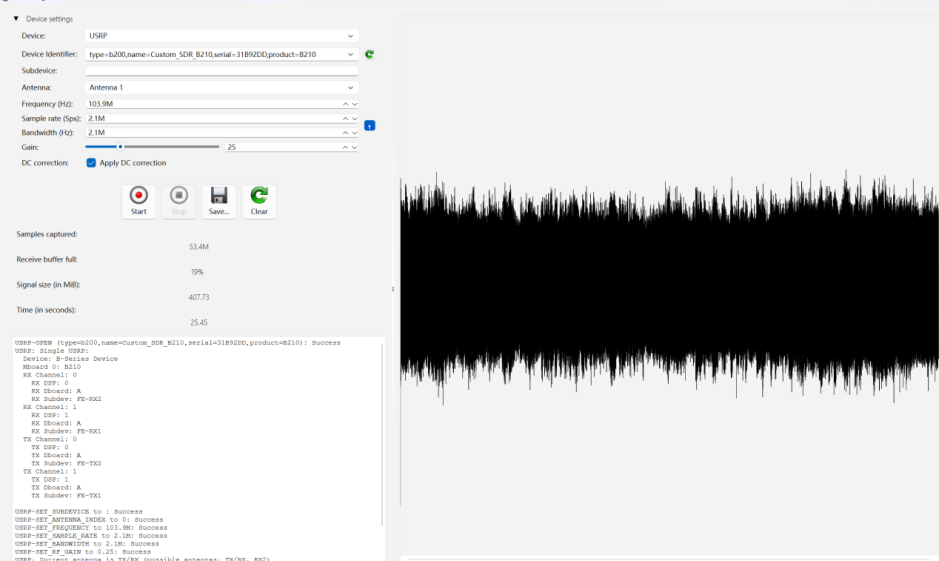Refresh the device identifier list
Screen dimensions: 939x561
(x=369, y=54)
